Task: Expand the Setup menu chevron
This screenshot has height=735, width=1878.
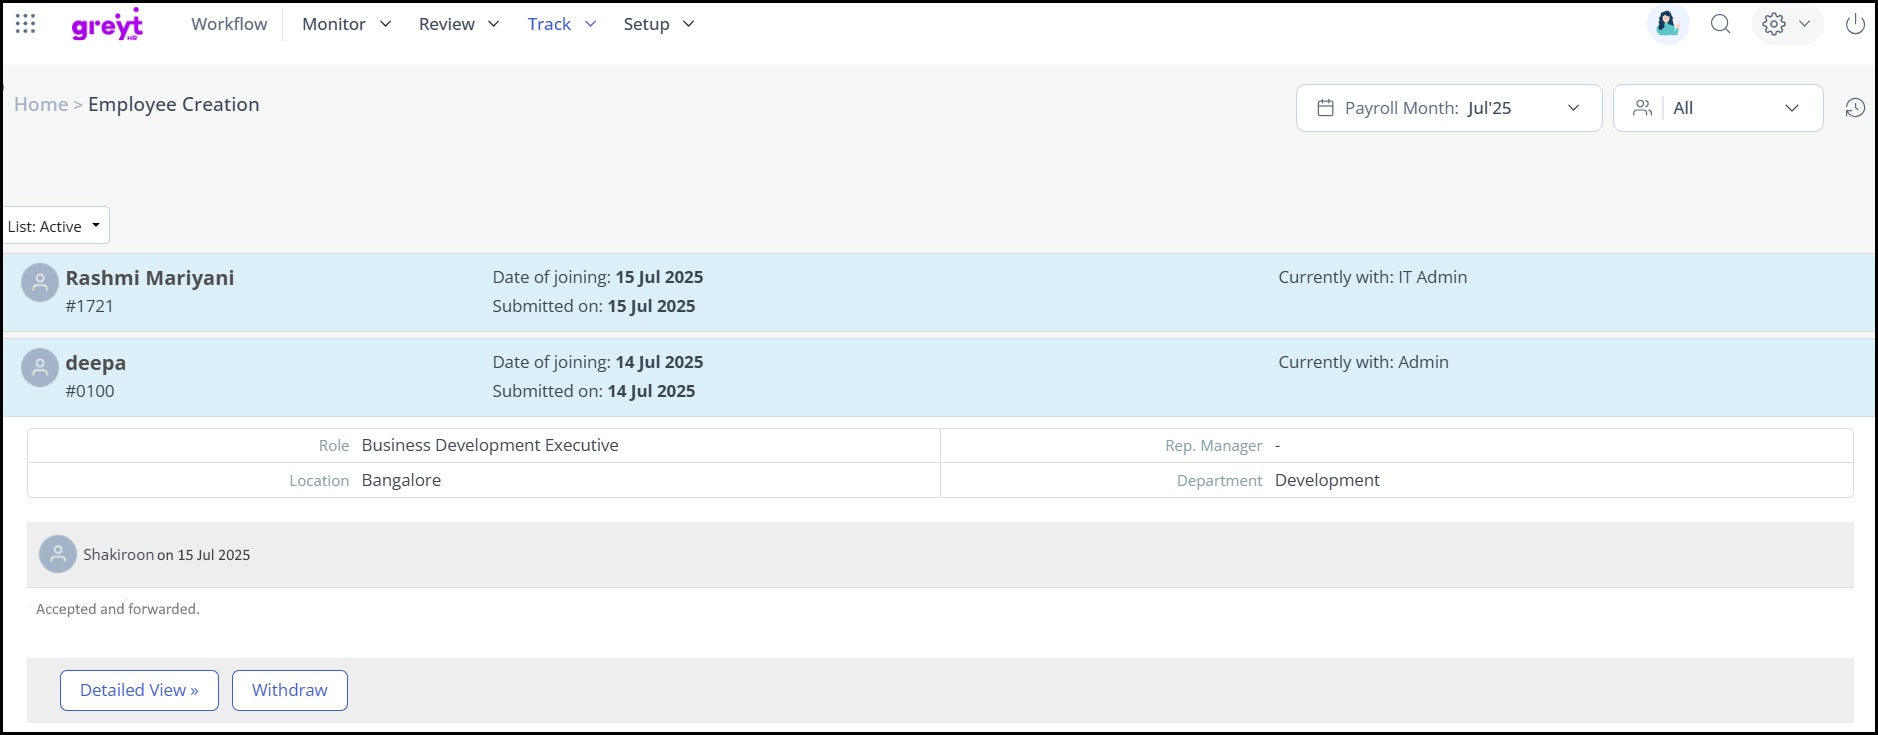Action: coord(688,24)
